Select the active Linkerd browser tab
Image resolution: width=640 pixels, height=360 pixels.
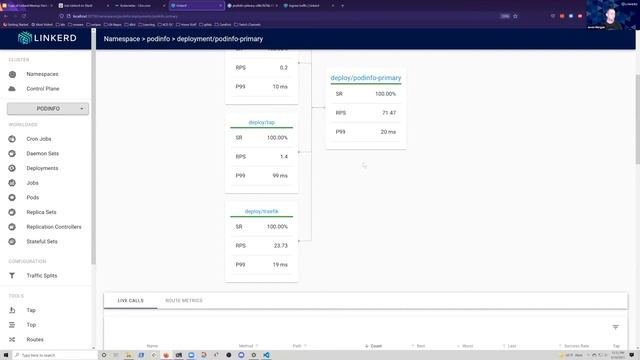click(x=196, y=6)
